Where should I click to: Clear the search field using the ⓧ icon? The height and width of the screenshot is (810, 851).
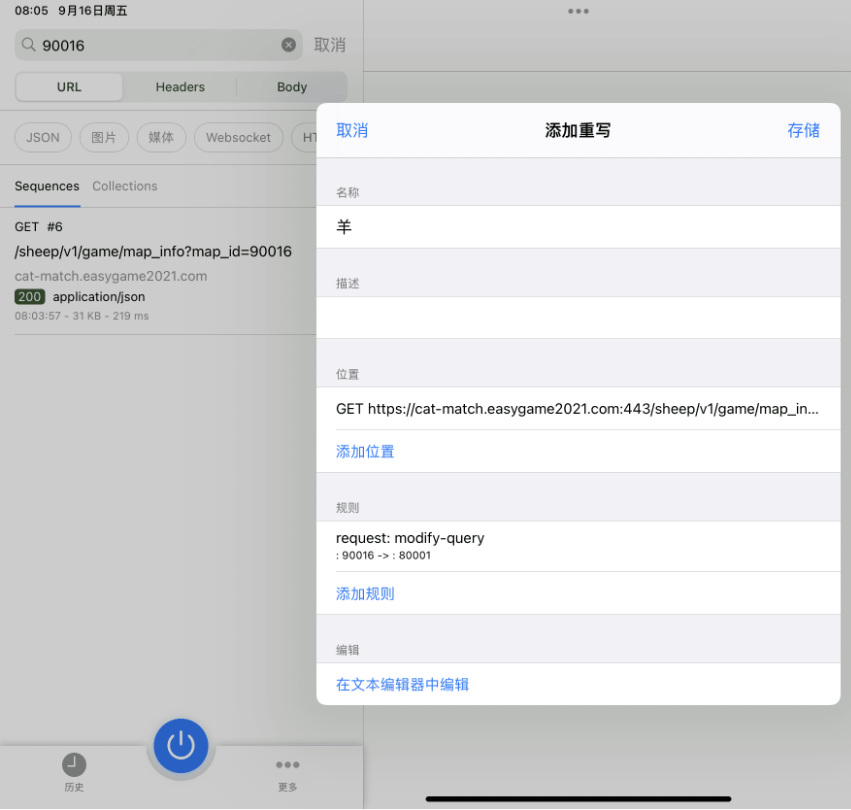coord(289,44)
